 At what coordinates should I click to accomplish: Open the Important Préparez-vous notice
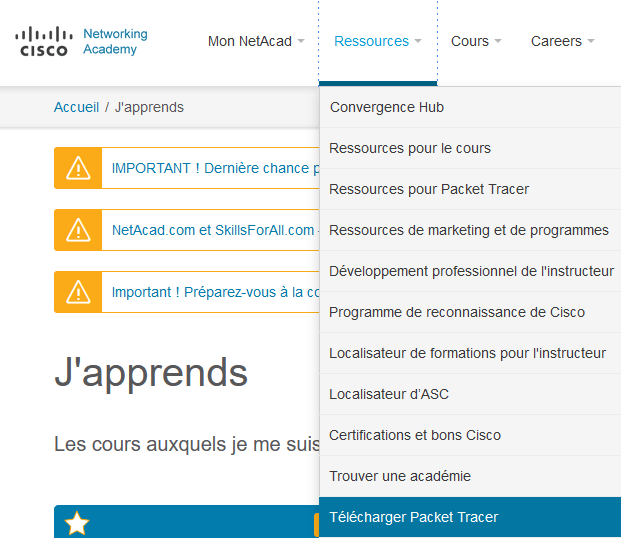click(215, 292)
